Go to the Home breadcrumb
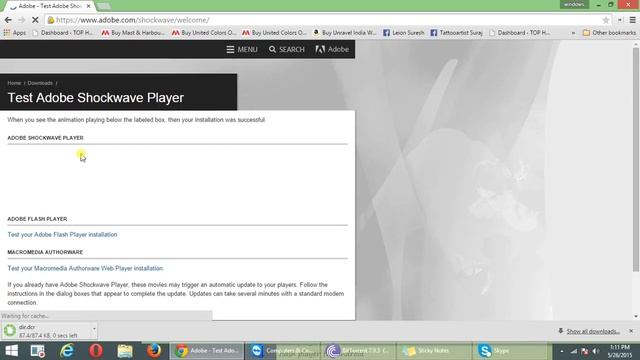 14,83
